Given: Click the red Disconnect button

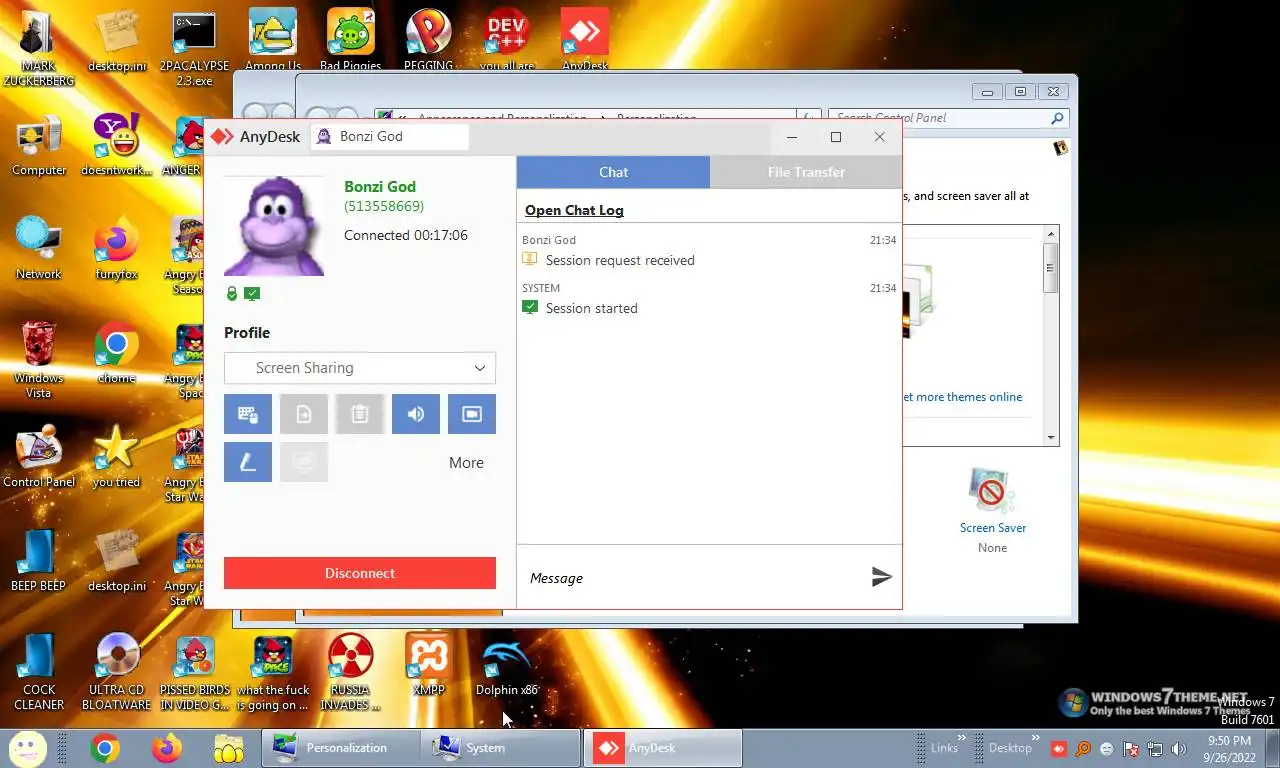Looking at the screenshot, I should [360, 573].
